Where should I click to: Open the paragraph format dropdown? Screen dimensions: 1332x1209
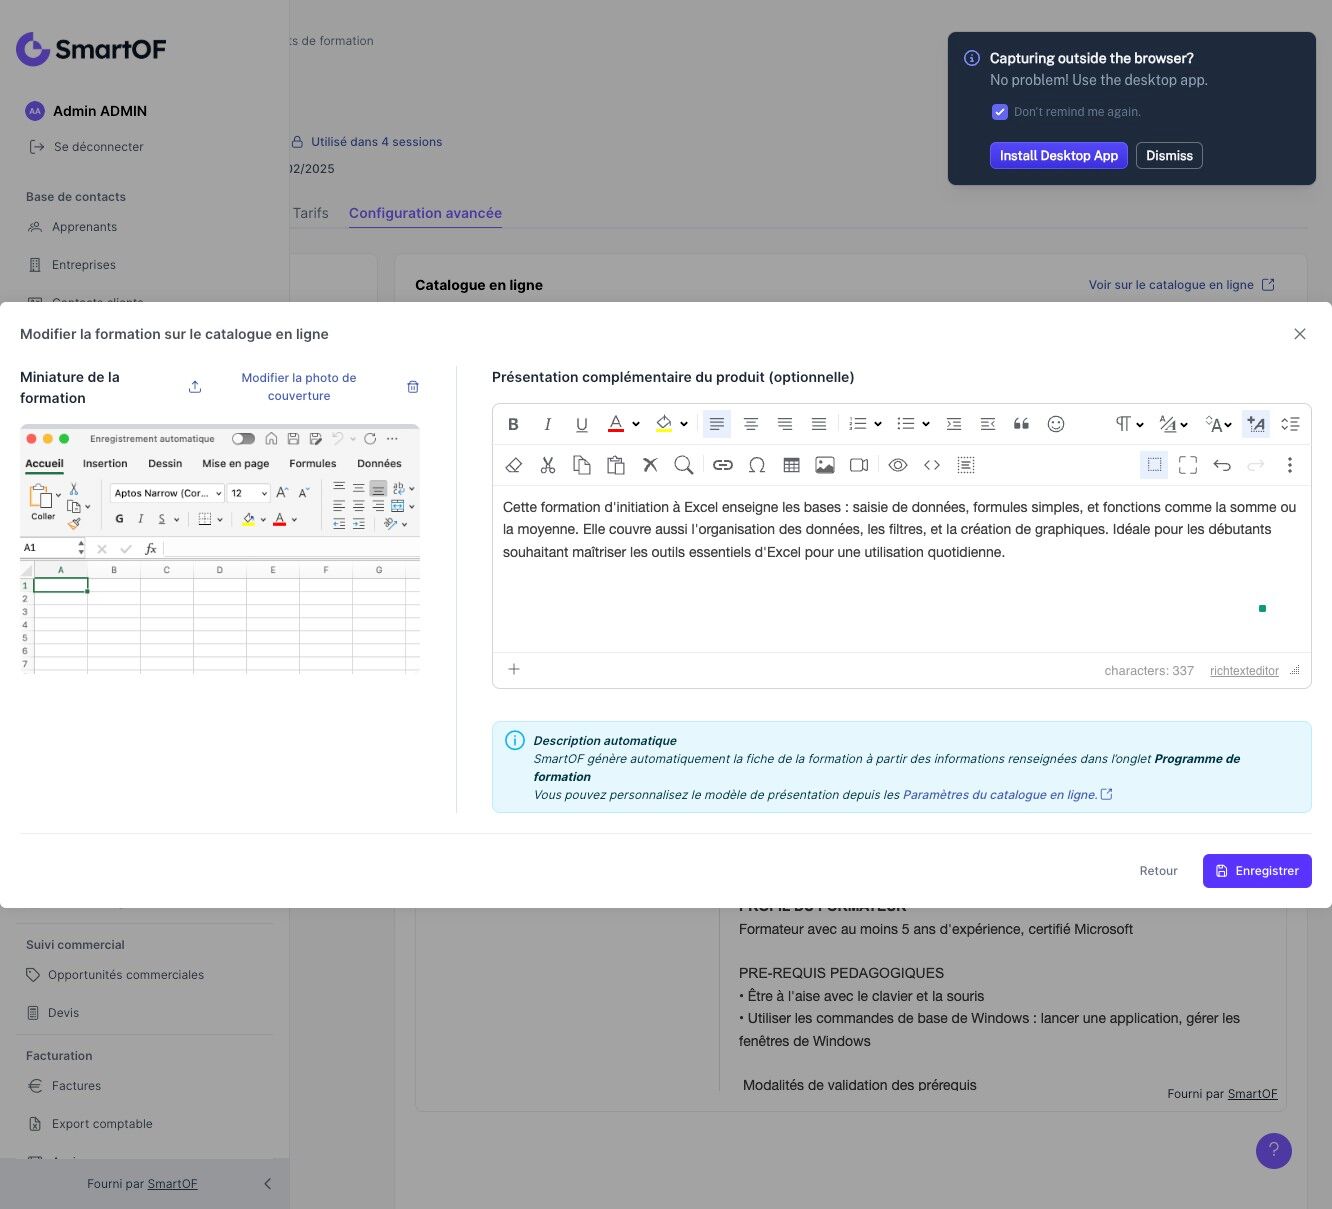click(x=1129, y=424)
